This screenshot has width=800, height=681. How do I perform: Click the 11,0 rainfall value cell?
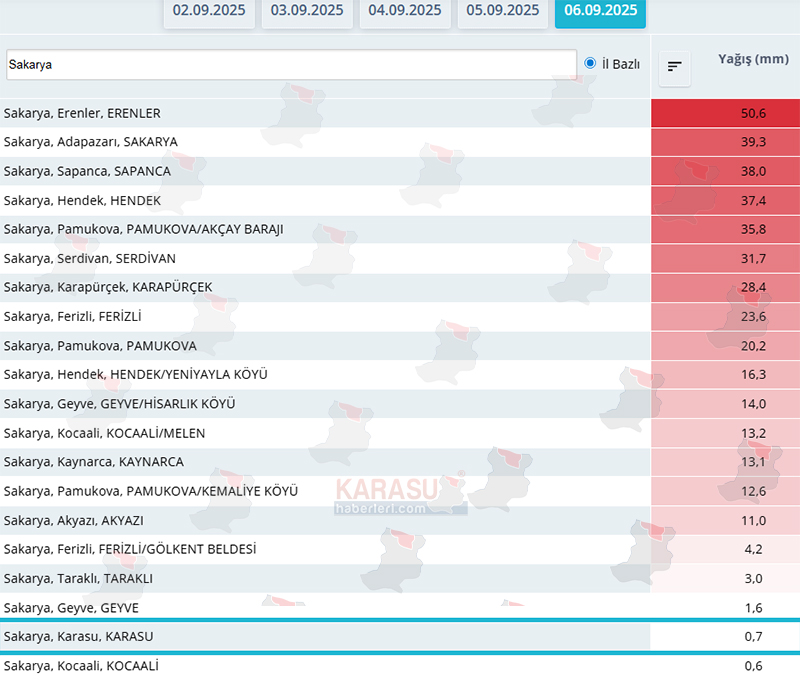pos(725,520)
